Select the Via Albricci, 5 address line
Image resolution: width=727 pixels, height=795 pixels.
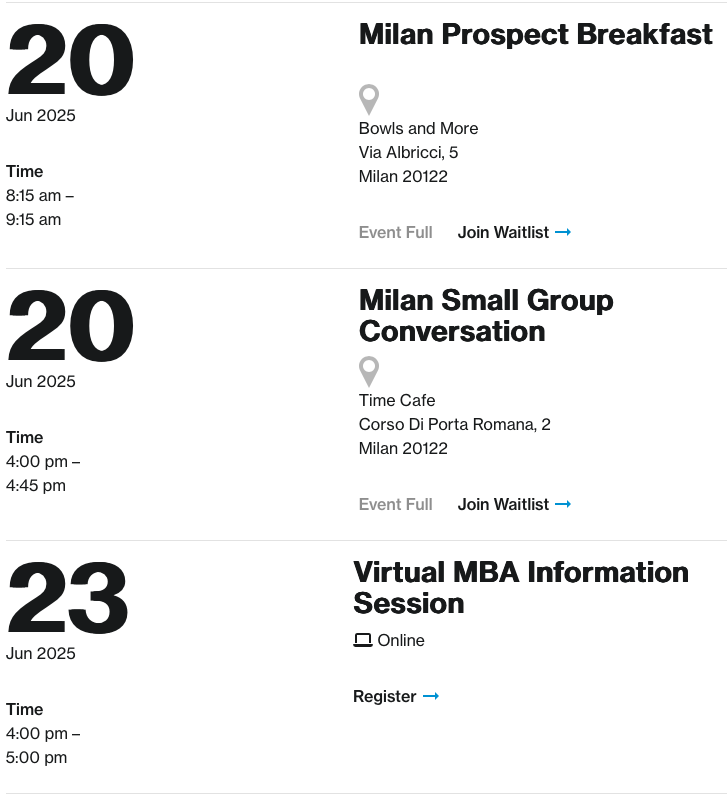[x=408, y=152]
